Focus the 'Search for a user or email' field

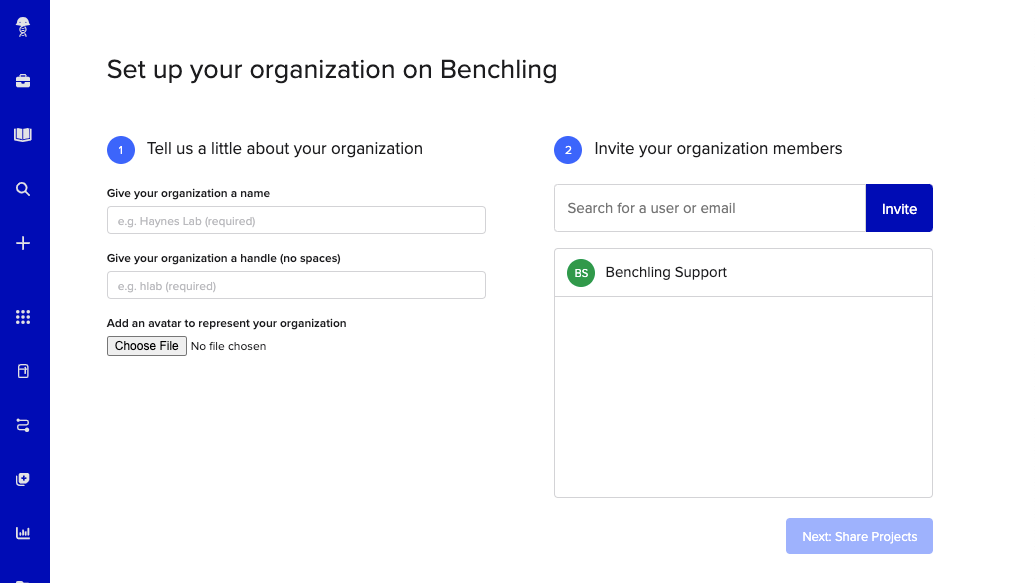pyautogui.click(x=709, y=208)
